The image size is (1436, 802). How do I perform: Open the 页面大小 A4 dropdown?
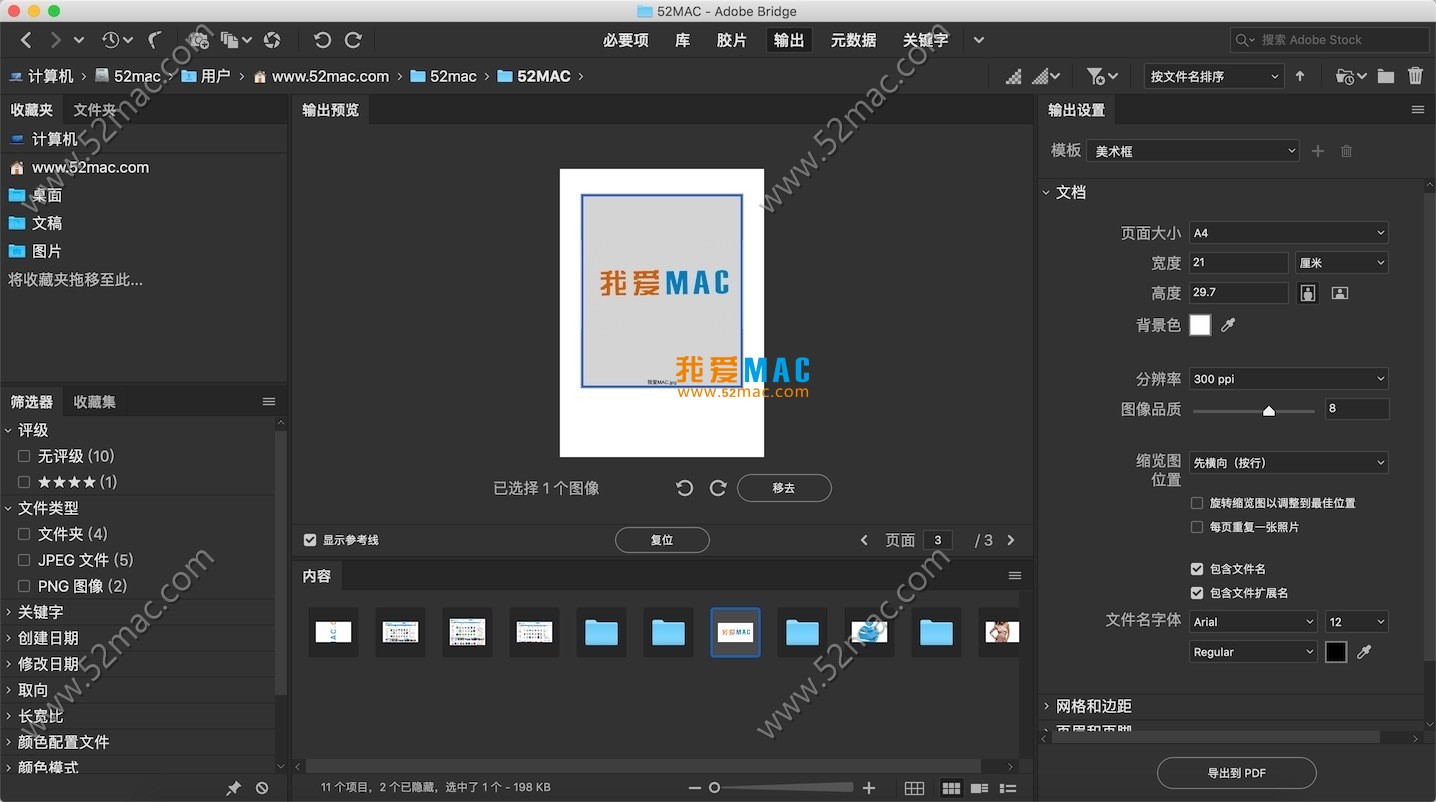(x=1288, y=233)
